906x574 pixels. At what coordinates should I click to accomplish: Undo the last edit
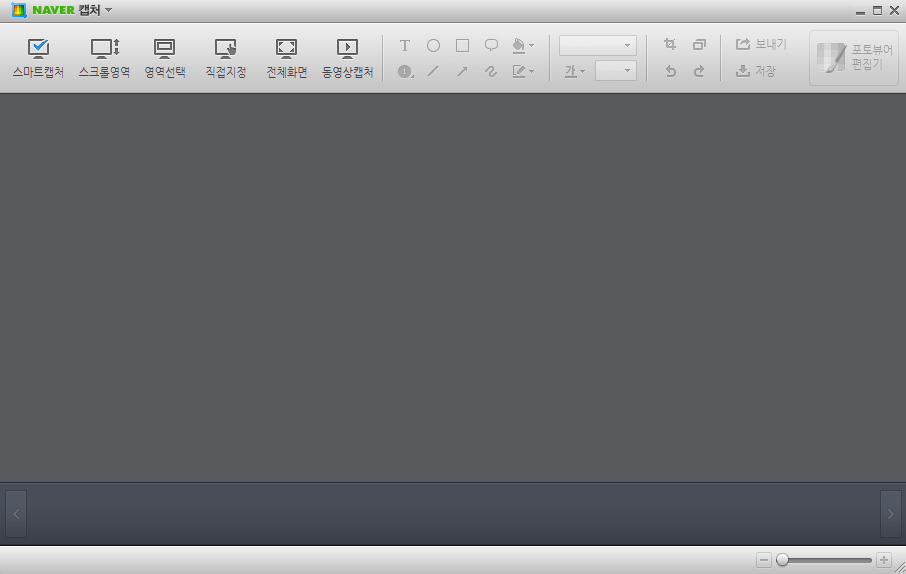point(670,71)
